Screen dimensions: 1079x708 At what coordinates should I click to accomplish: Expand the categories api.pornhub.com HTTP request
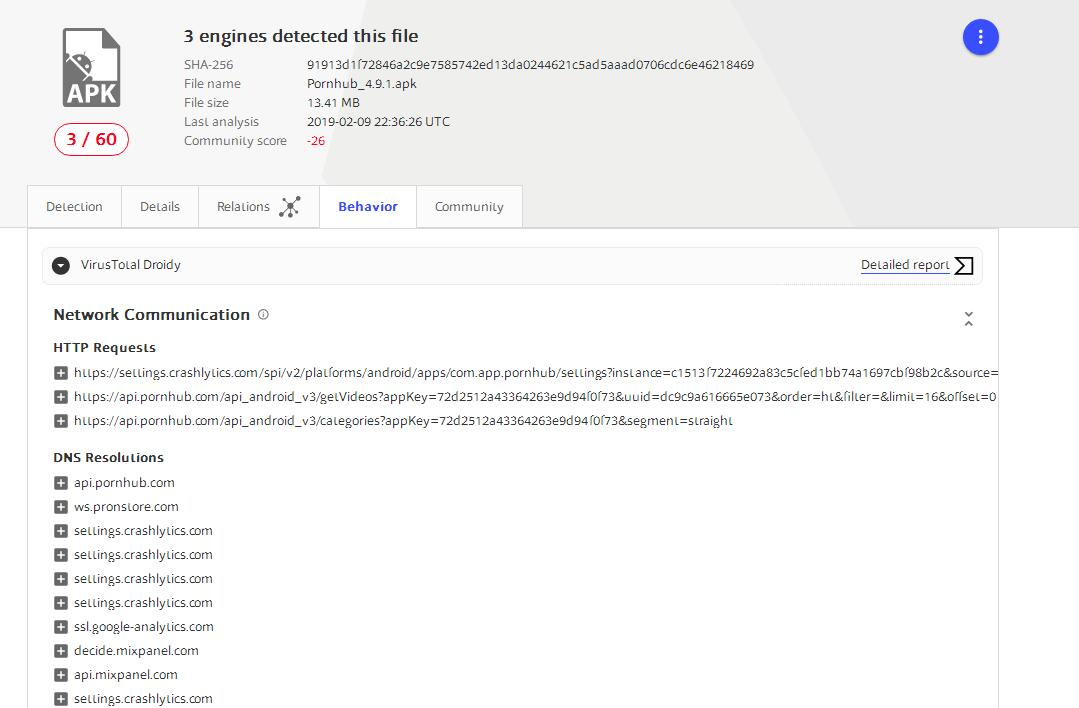pyautogui.click(x=61, y=421)
